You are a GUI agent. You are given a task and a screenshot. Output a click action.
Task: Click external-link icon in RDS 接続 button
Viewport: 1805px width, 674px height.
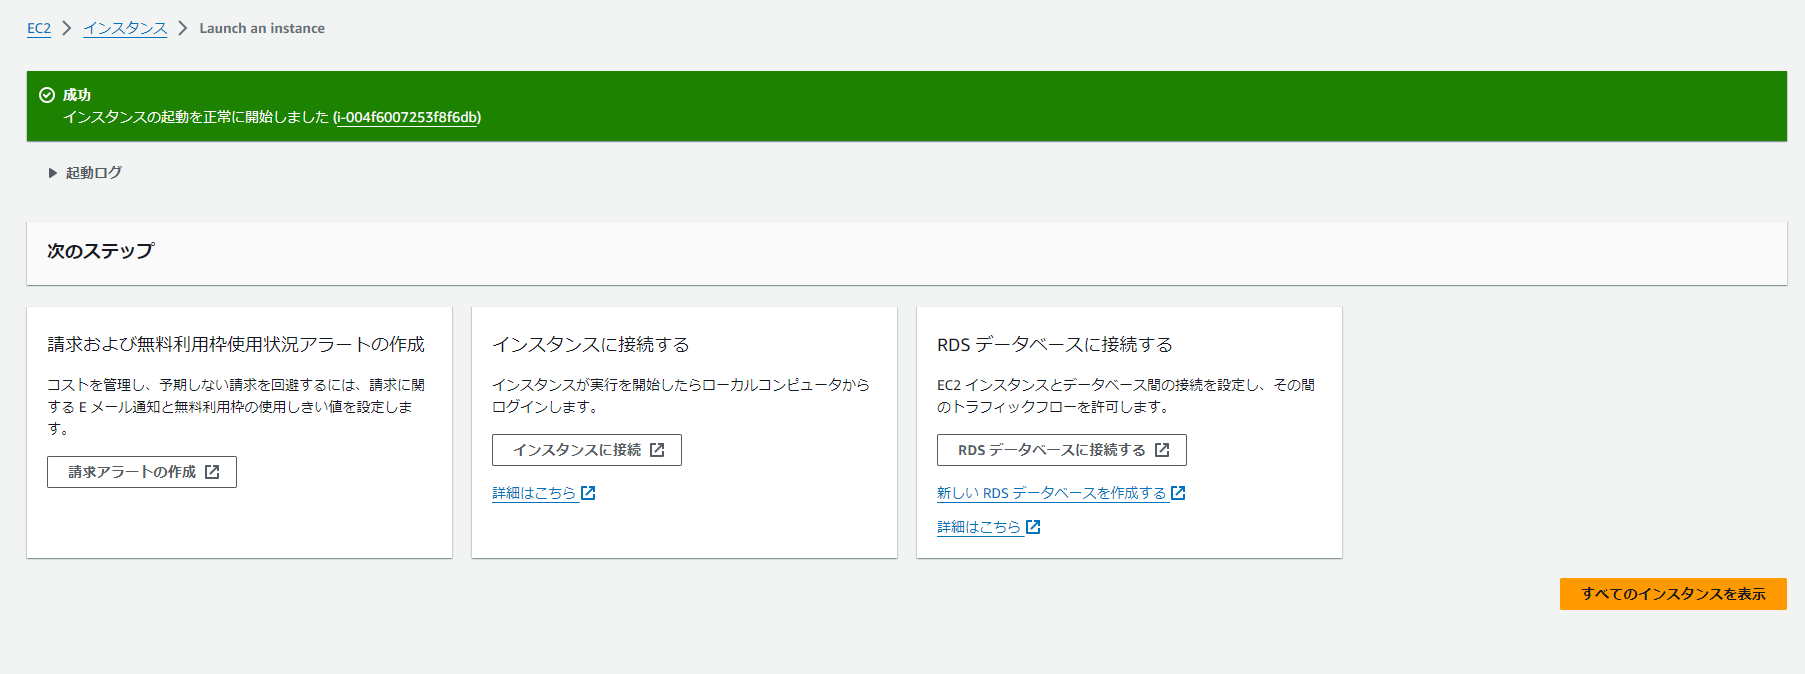[x=1162, y=450]
